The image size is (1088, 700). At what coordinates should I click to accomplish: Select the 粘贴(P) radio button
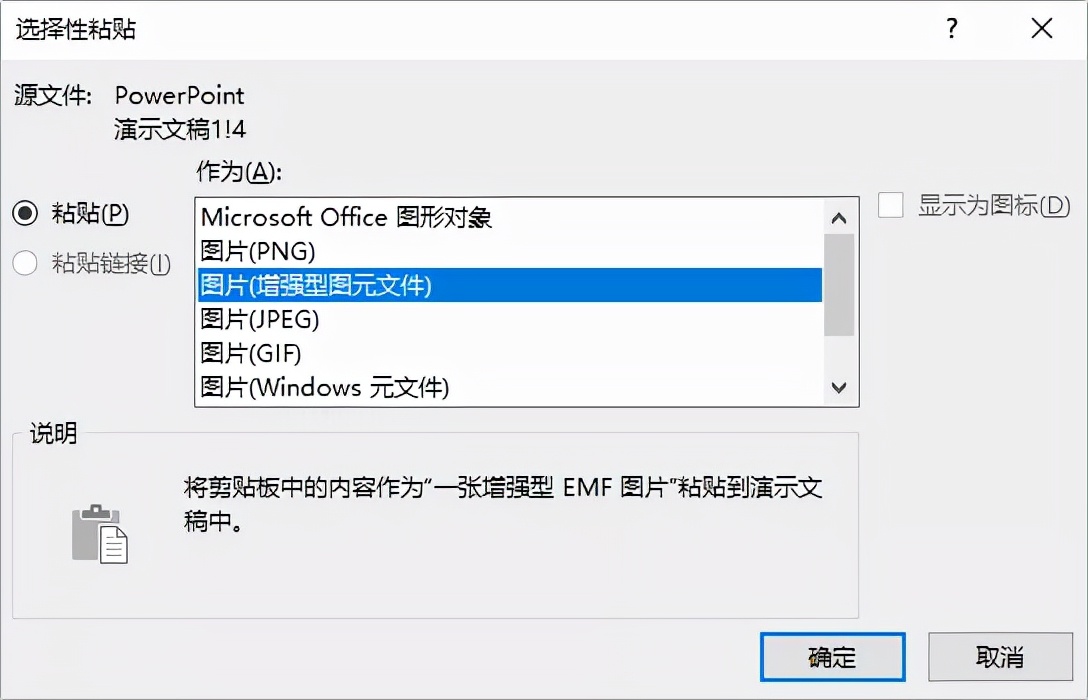point(26,213)
